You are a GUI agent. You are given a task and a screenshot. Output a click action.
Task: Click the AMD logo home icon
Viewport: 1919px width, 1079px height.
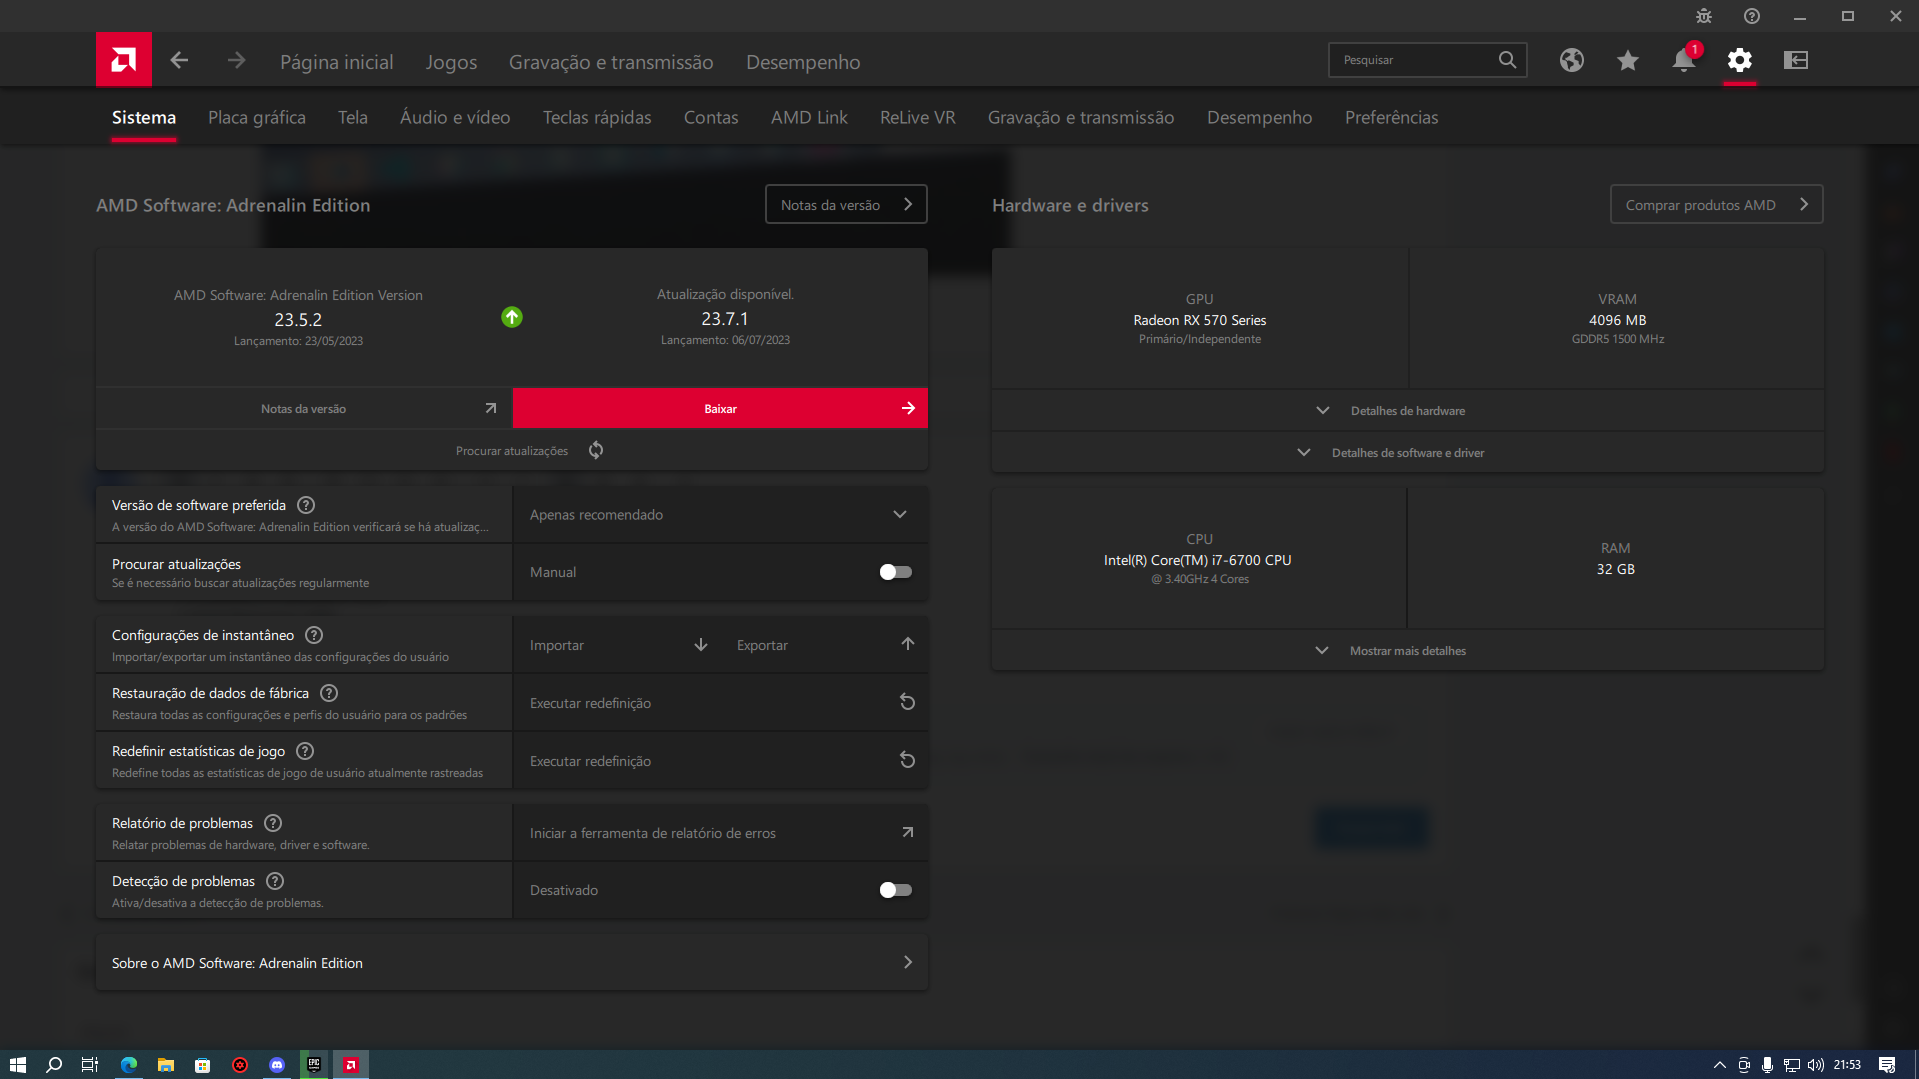point(124,60)
